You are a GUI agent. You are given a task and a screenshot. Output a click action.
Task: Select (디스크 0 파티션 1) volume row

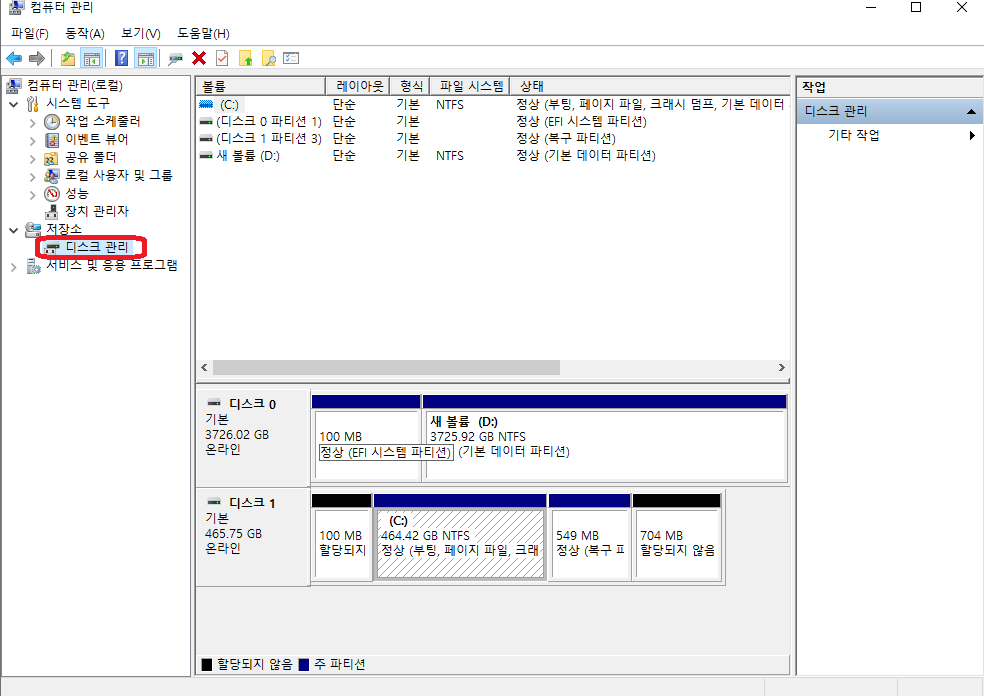493,121
